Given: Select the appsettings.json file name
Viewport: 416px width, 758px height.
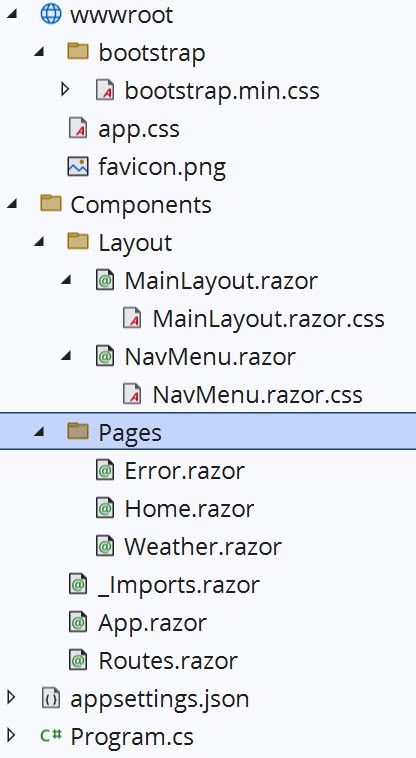Looking at the screenshot, I should point(159,700).
